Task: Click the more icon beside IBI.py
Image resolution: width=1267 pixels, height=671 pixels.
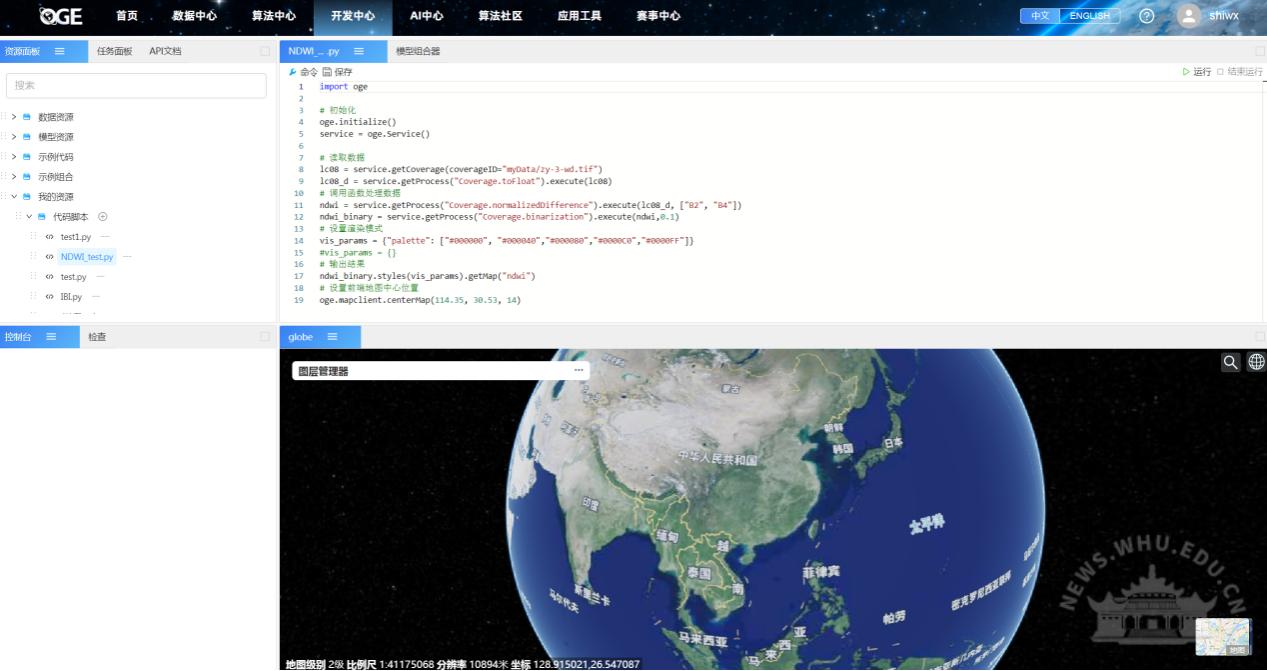Action: 96,297
